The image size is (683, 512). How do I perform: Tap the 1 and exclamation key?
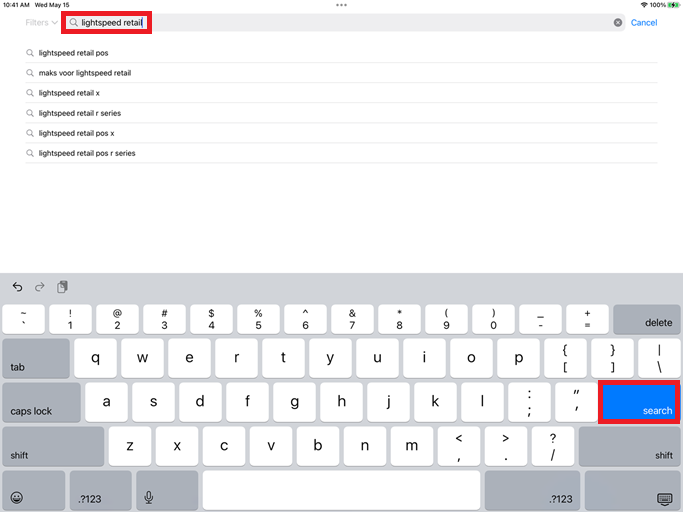(x=71, y=319)
